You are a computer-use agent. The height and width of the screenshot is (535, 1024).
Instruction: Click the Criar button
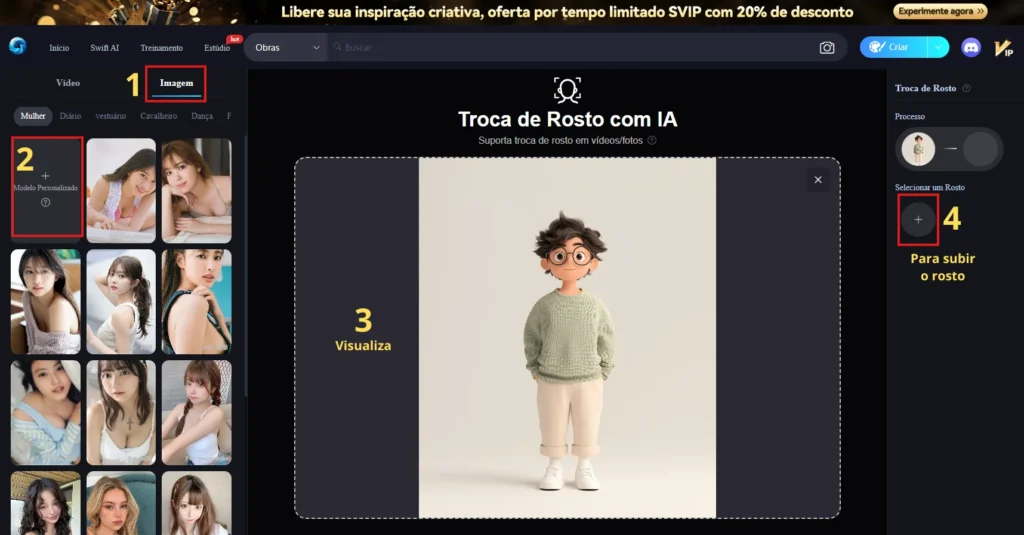click(x=893, y=47)
